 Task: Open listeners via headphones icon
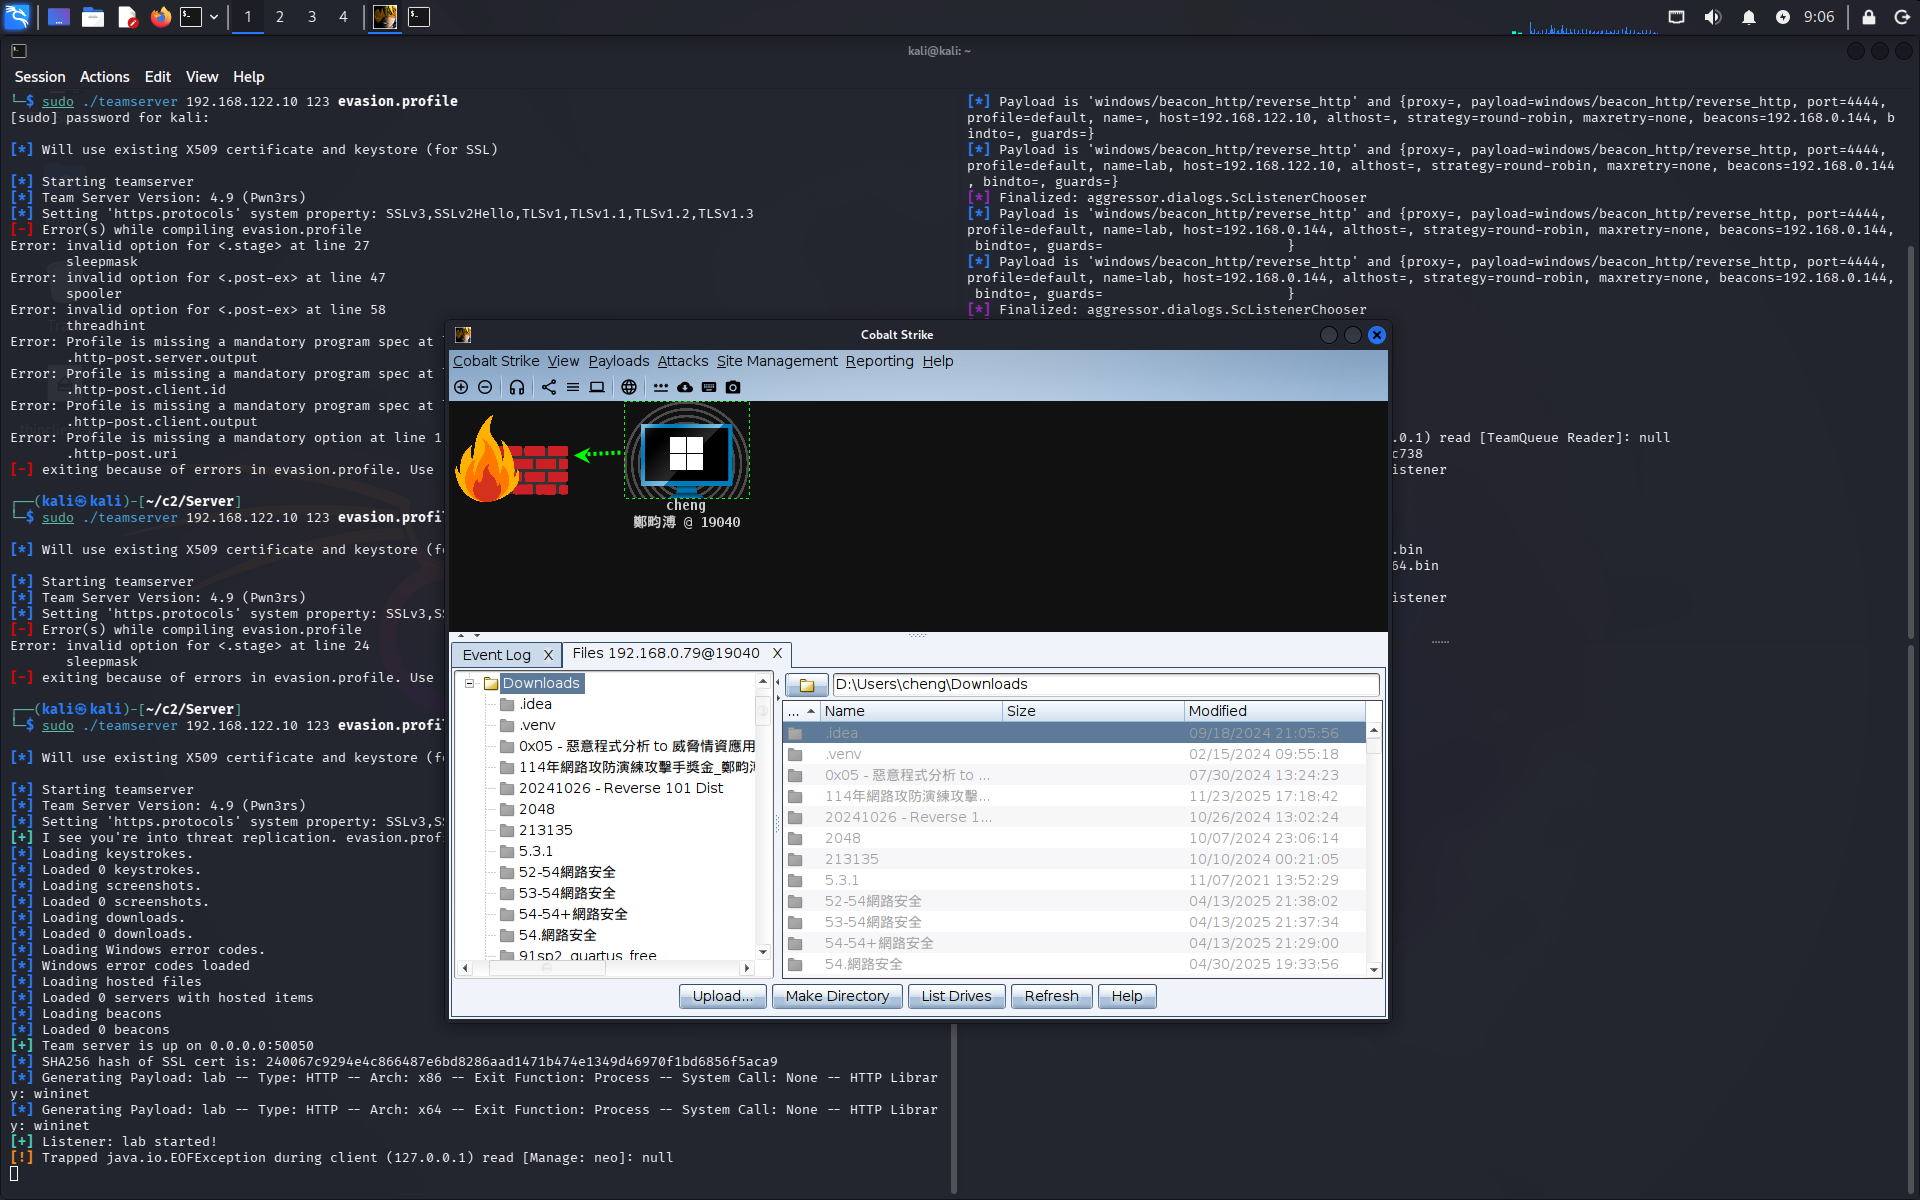[517, 387]
